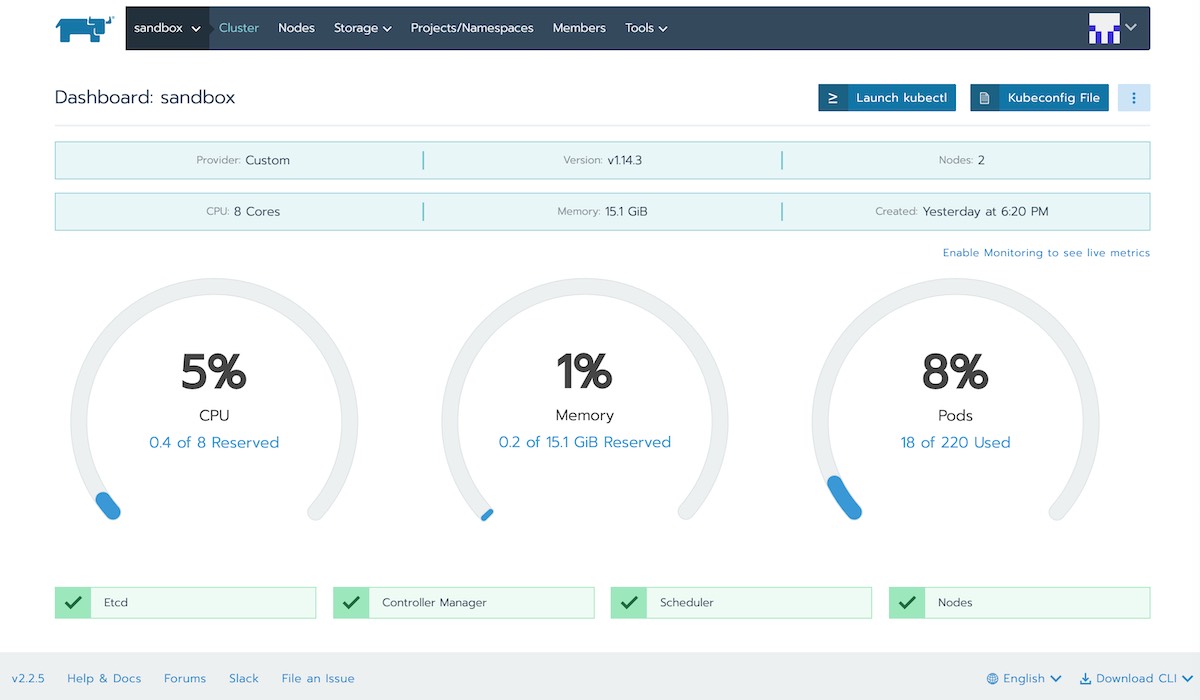The image size is (1200, 700).
Task: Click the Controller Manager checkmark status
Action: (351, 603)
